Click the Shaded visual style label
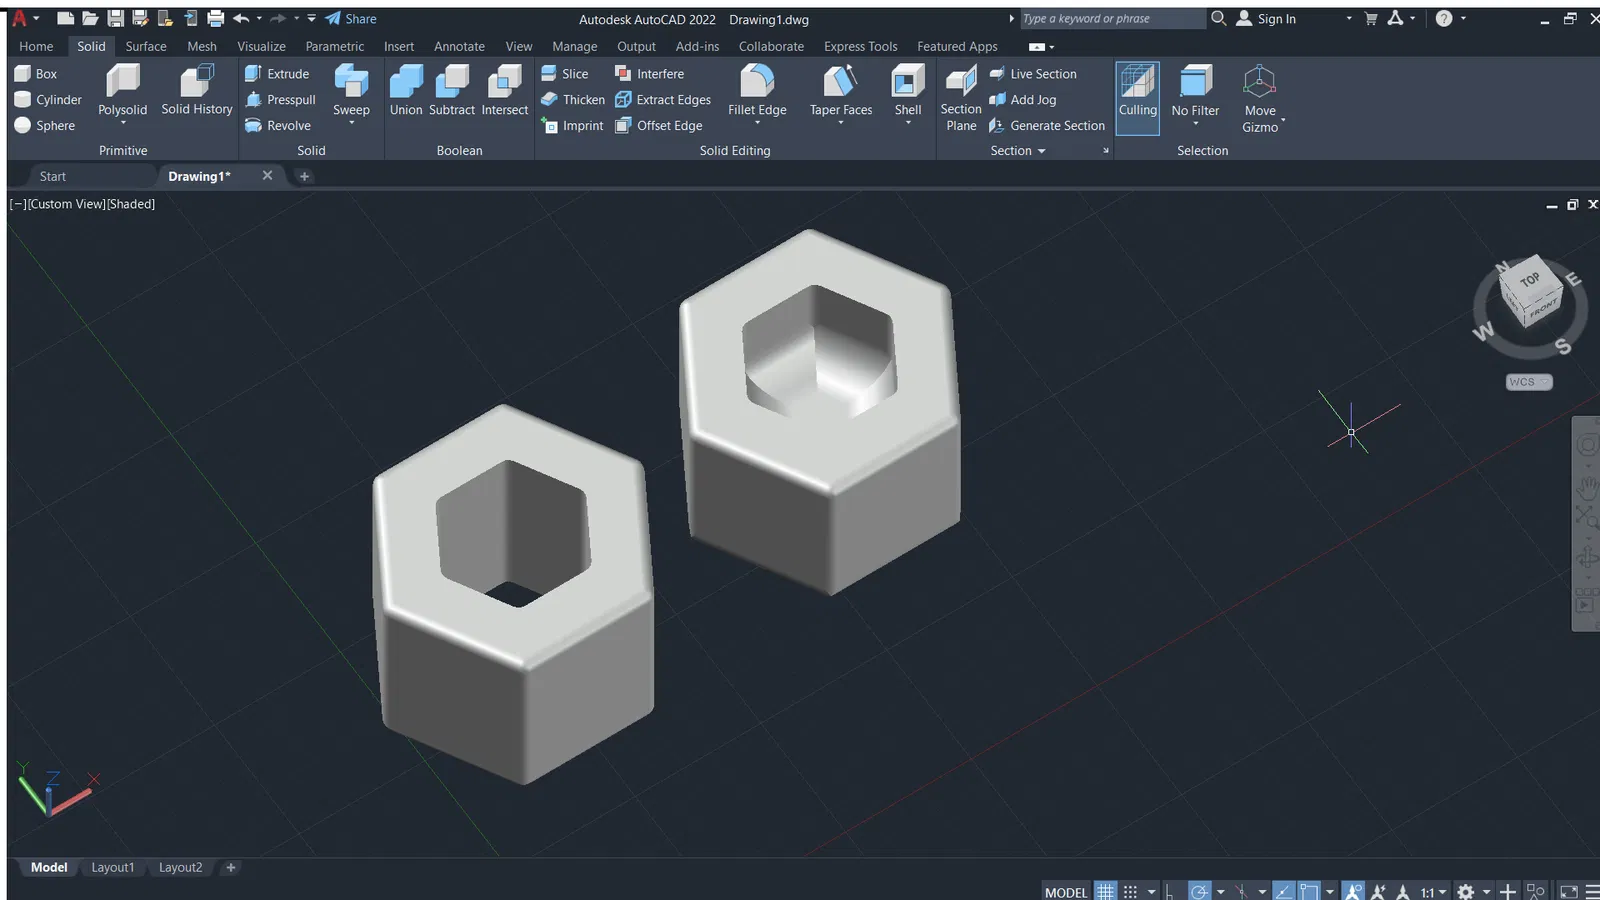1600x900 pixels. coord(131,204)
